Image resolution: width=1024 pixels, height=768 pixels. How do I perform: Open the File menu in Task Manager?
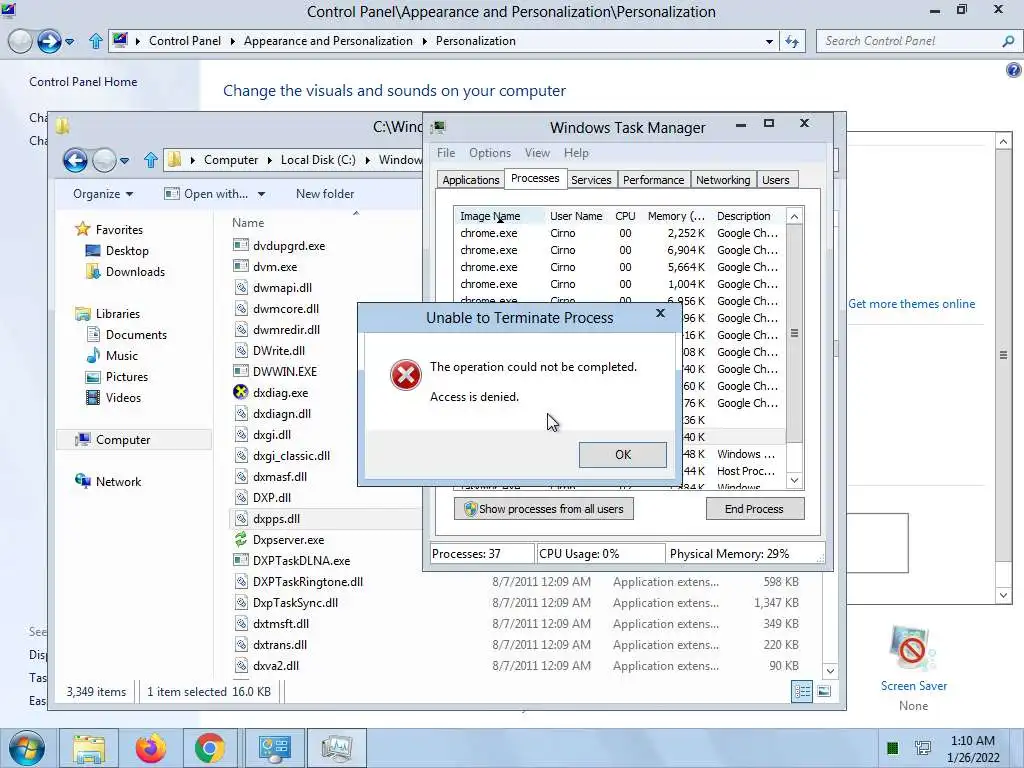click(446, 153)
